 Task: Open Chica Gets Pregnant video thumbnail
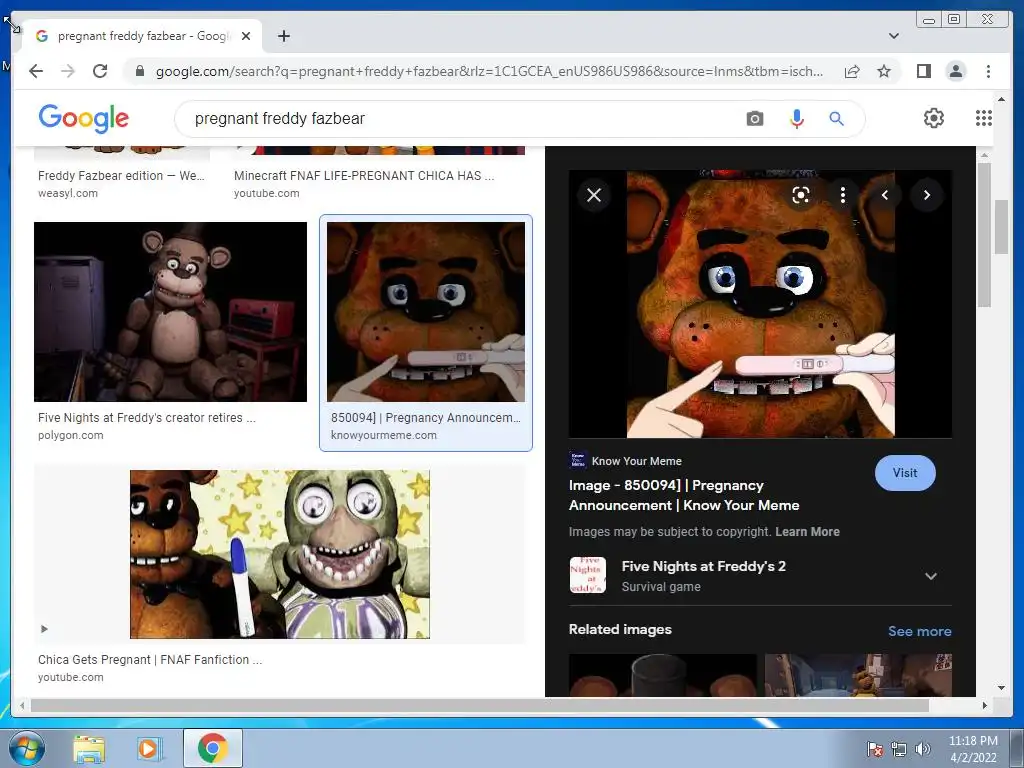[280, 554]
